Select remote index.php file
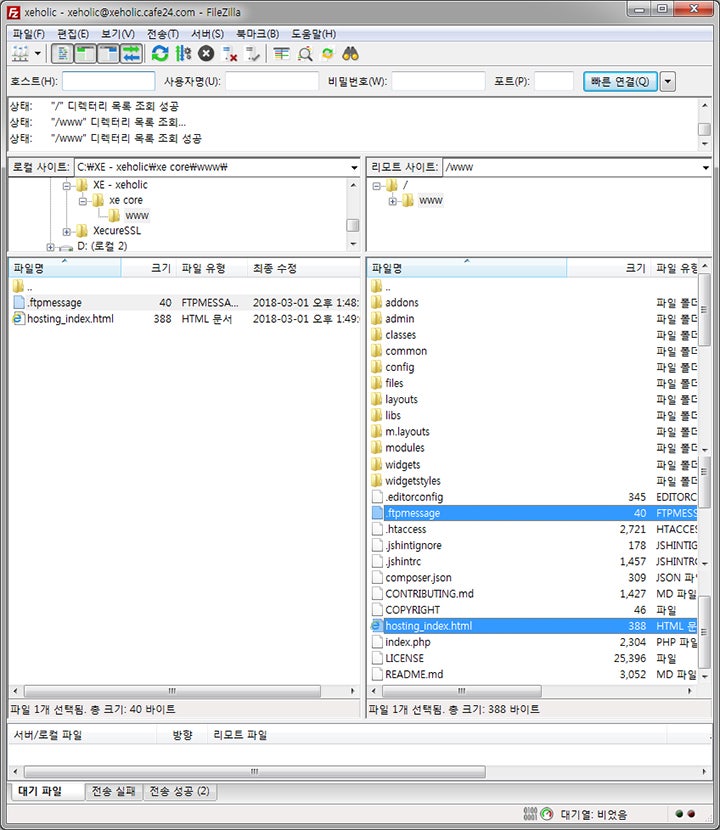Screen dimensions: 720x830 (533, 642)
